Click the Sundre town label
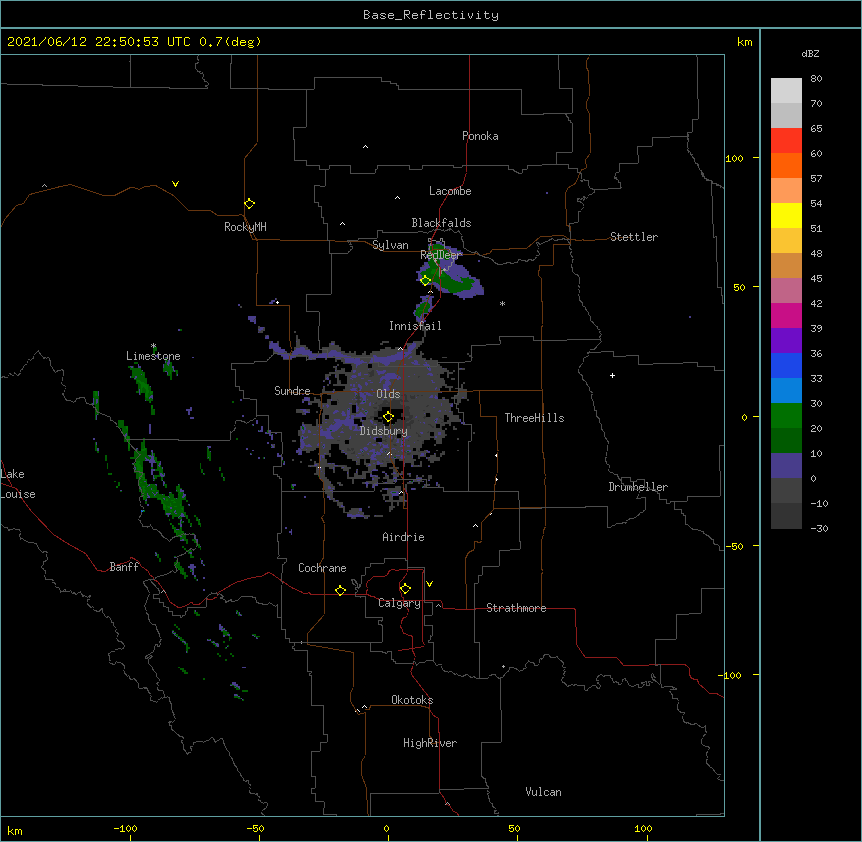This screenshot has height=842, width=862. pos(292,391)
